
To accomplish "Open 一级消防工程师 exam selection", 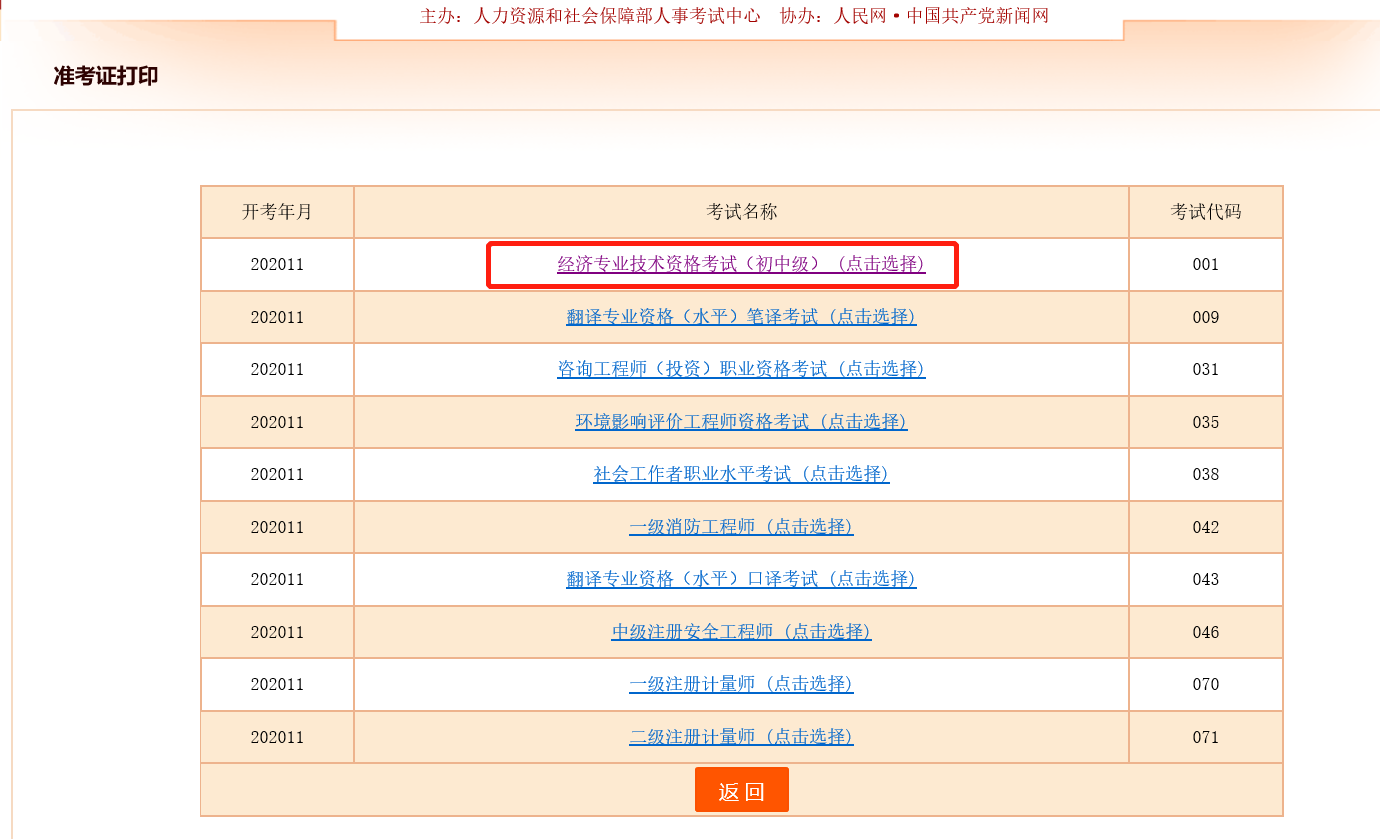I will point(741,527).
